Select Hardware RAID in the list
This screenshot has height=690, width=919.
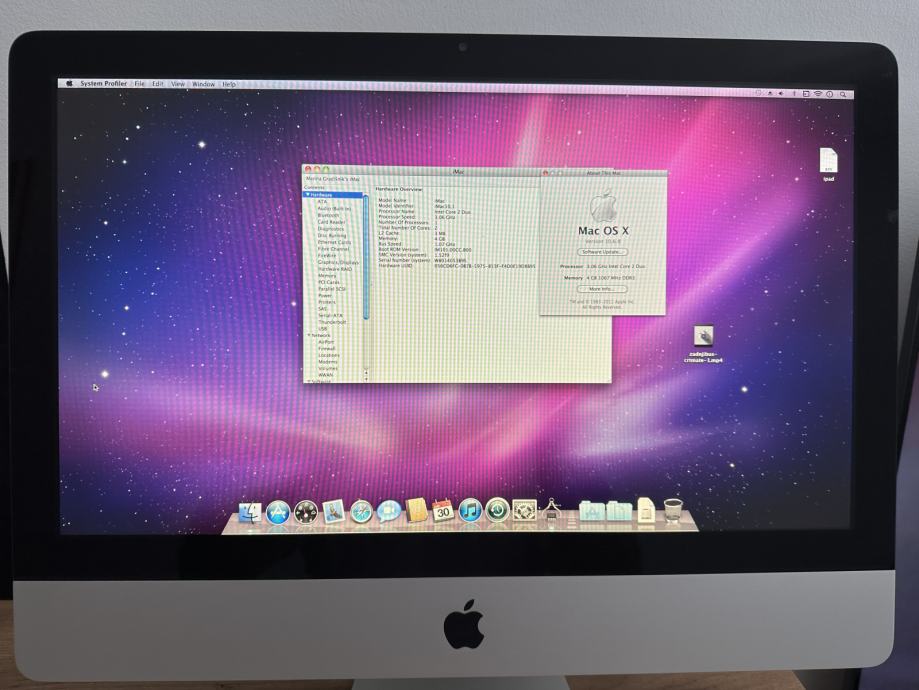pos(335,269)
